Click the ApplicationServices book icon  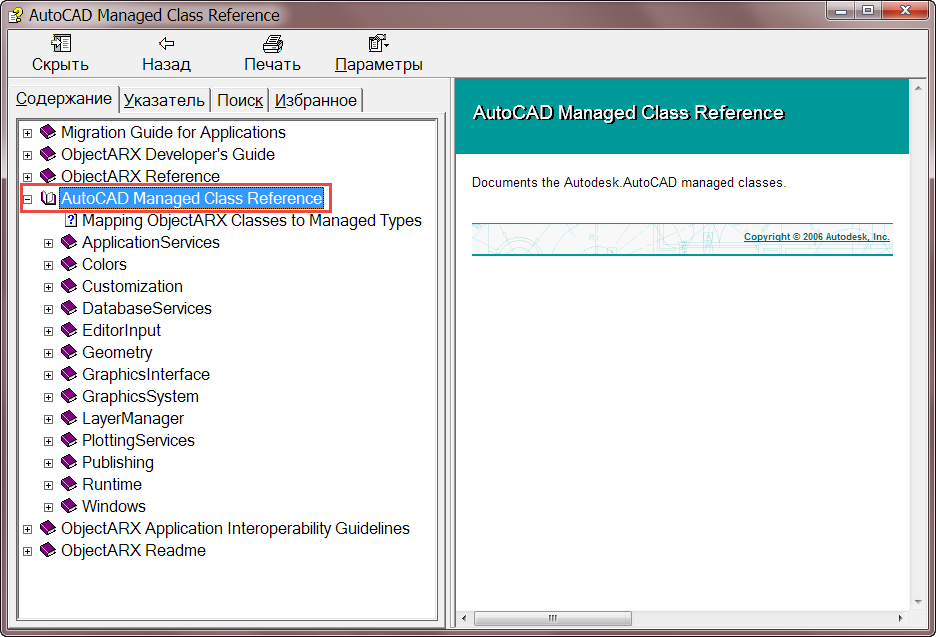(69, 242)
